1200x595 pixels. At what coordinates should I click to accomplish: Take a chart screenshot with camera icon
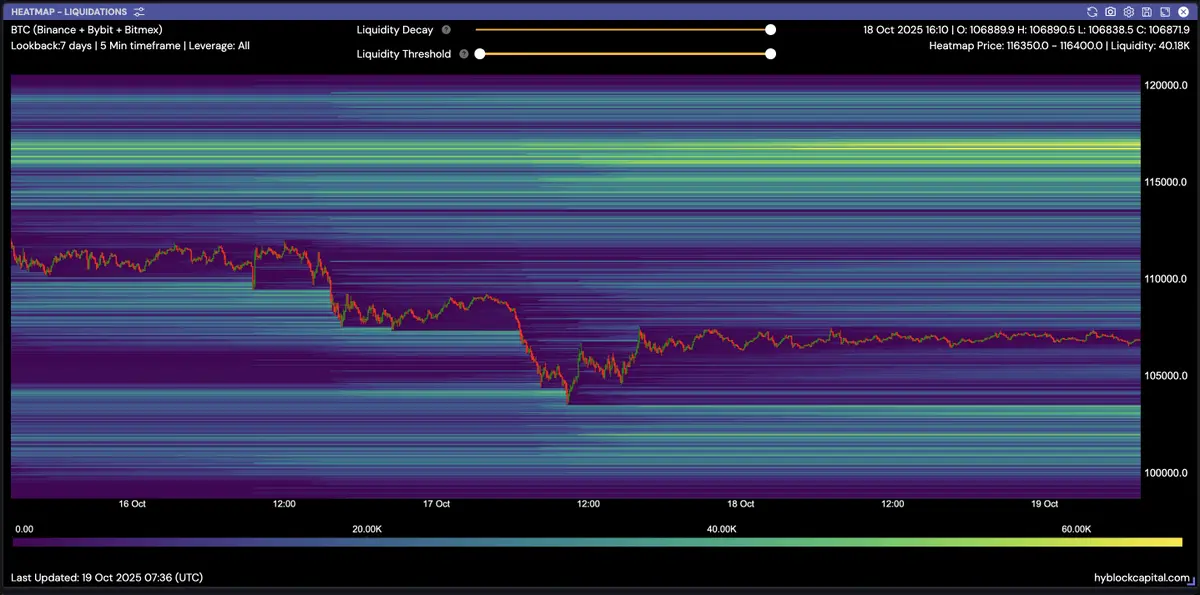point(1111,11)
